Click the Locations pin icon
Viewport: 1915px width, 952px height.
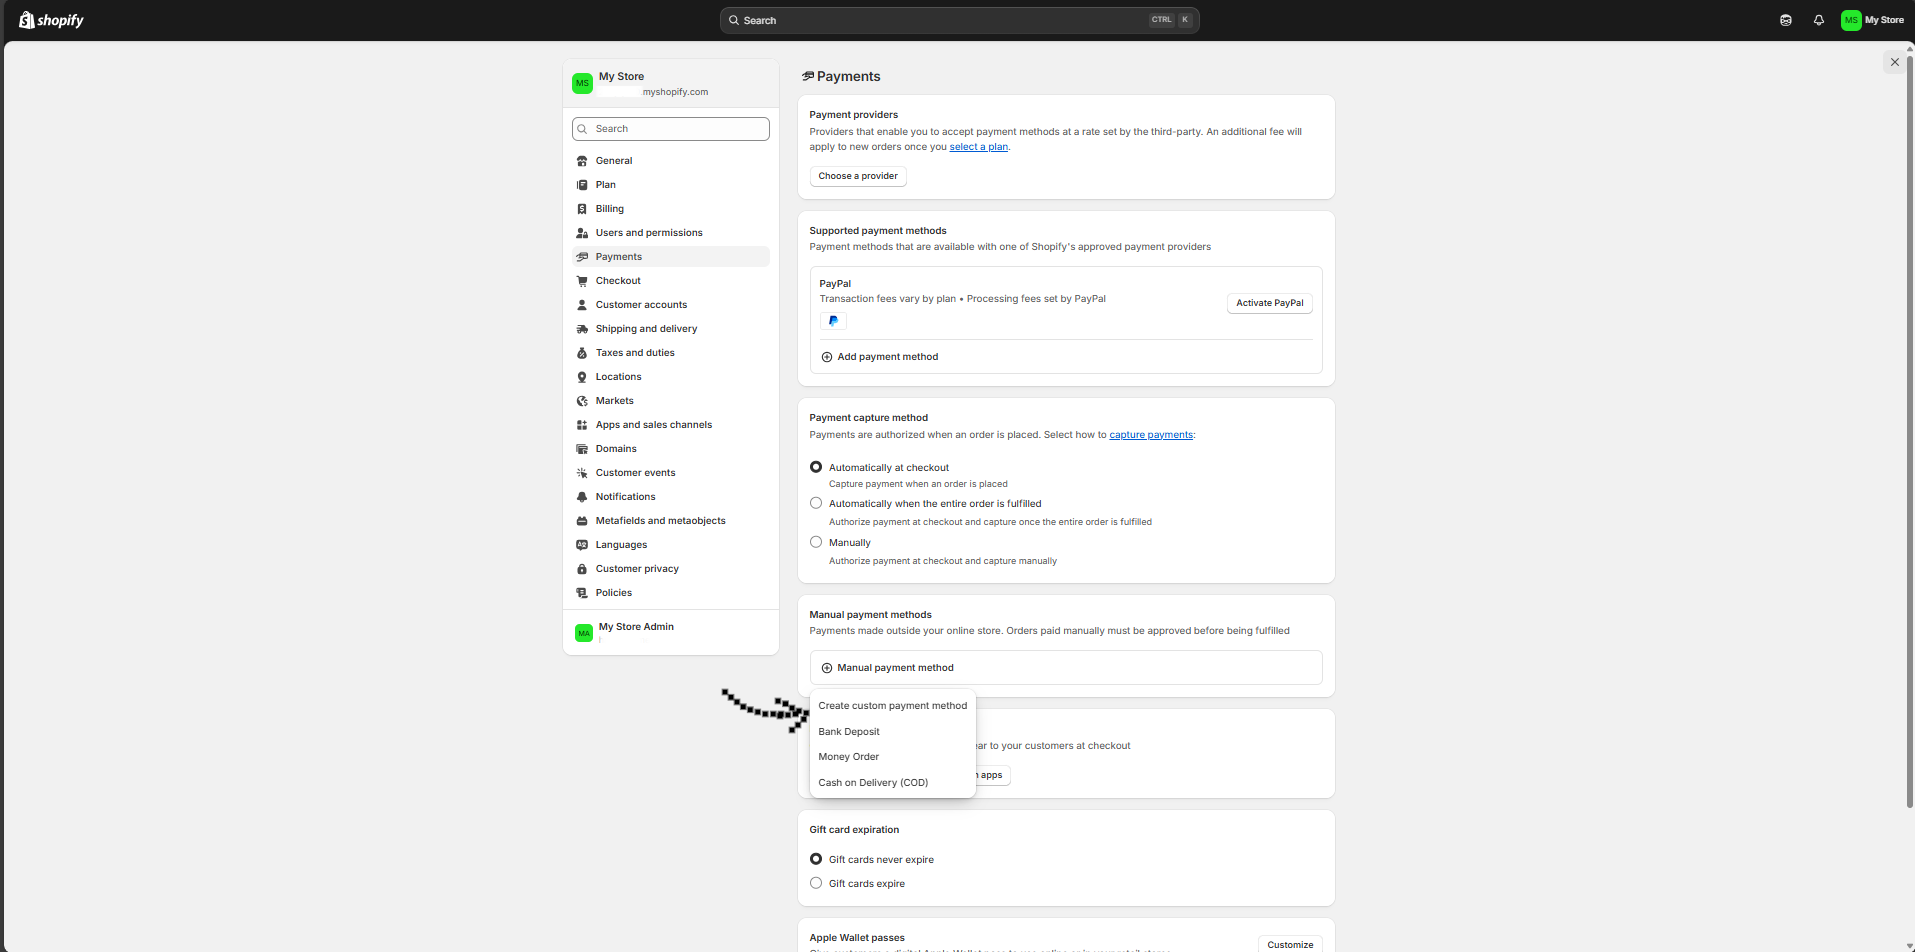pos(582,377)
